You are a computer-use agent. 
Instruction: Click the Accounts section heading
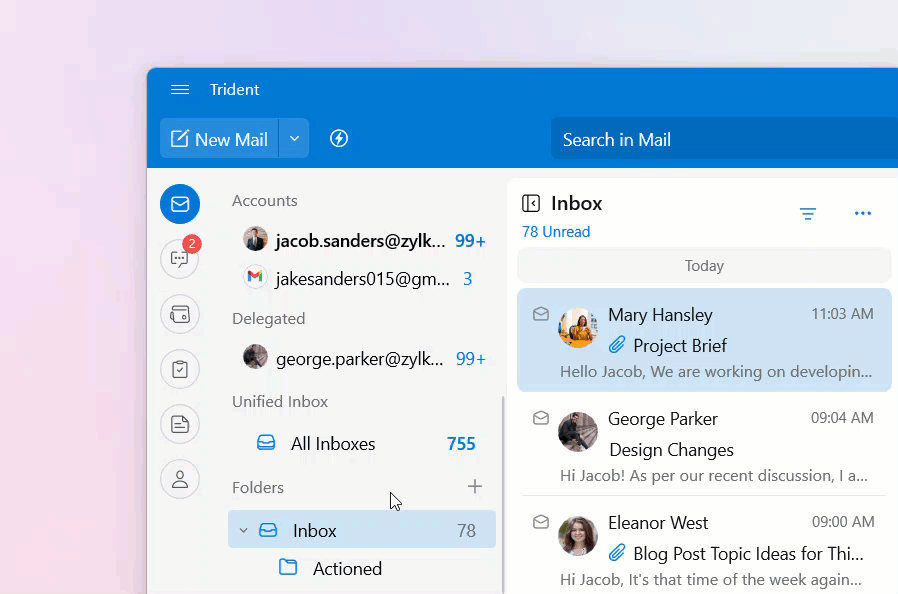pos(265,201)
